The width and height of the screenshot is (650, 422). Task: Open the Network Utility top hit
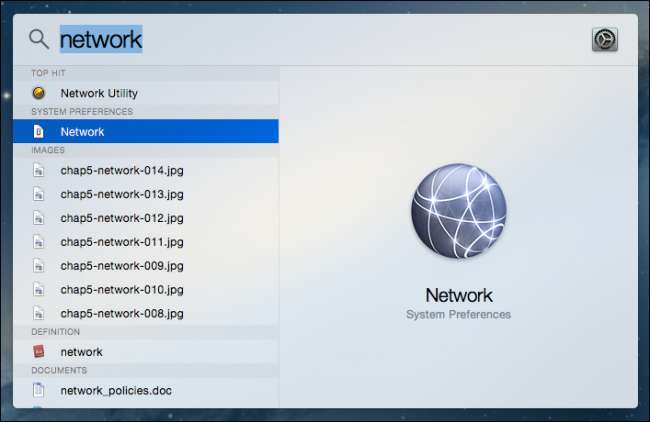146,93
